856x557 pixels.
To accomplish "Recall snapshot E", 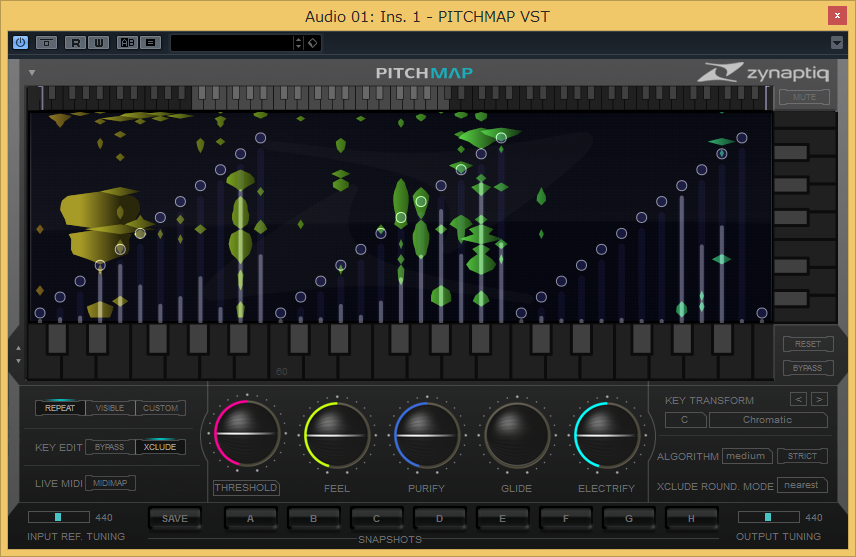I will tap(502, 518).
